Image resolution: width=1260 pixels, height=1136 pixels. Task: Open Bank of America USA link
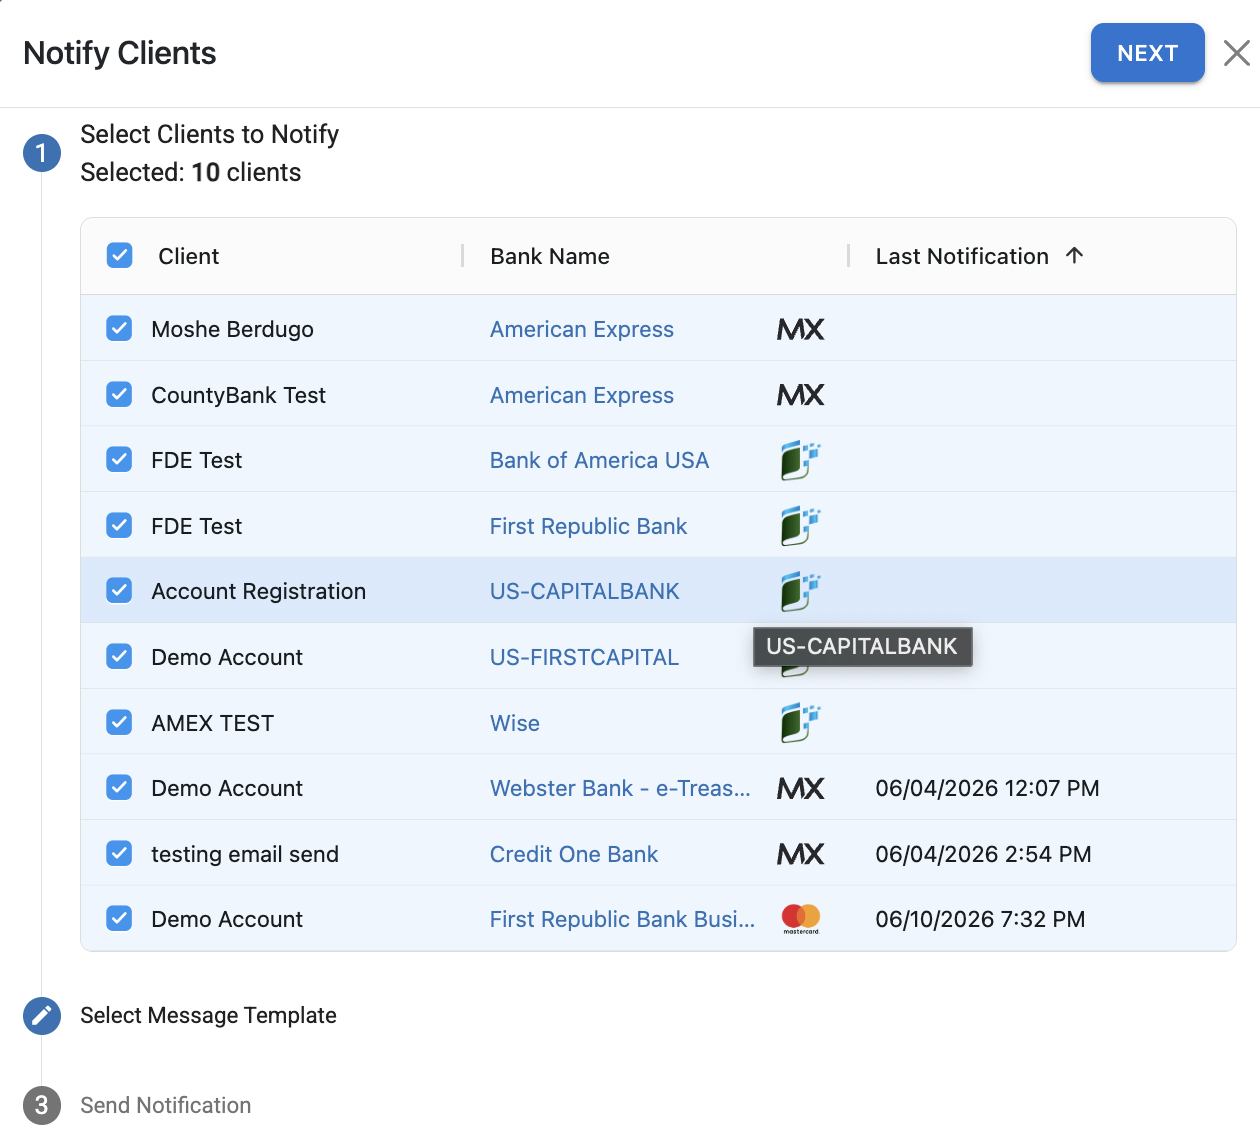[599, 460]
